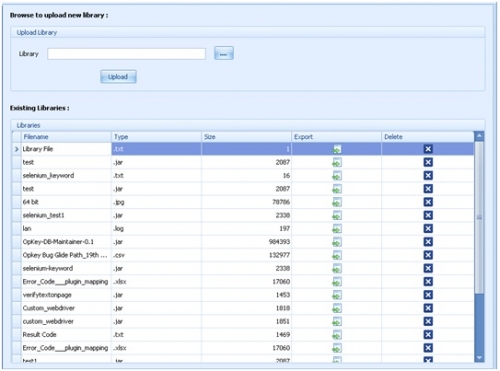Delete OpKey-DB-Maintainer-0.1 jar
Screen dimensions: 500x371
click(x=428, y=242)
